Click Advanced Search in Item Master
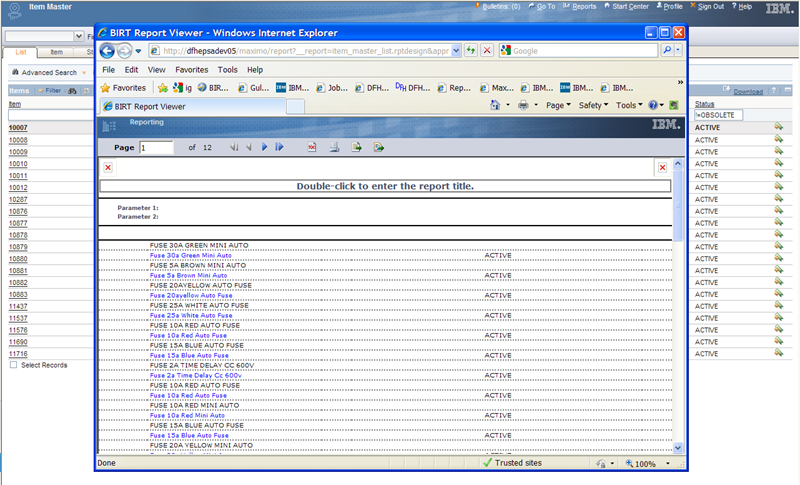The width and height of the screenshot is (800, 485). tap(49, 72)
